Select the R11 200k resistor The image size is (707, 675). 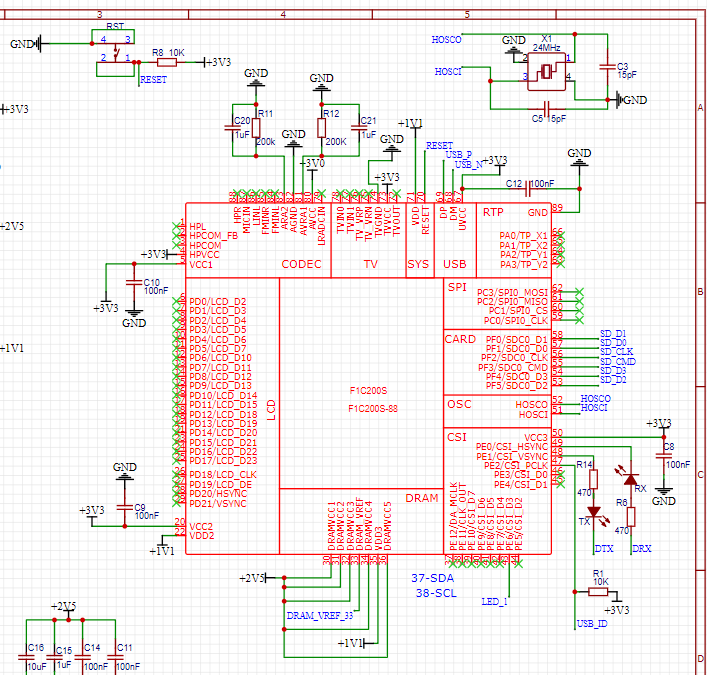(257, 126)
